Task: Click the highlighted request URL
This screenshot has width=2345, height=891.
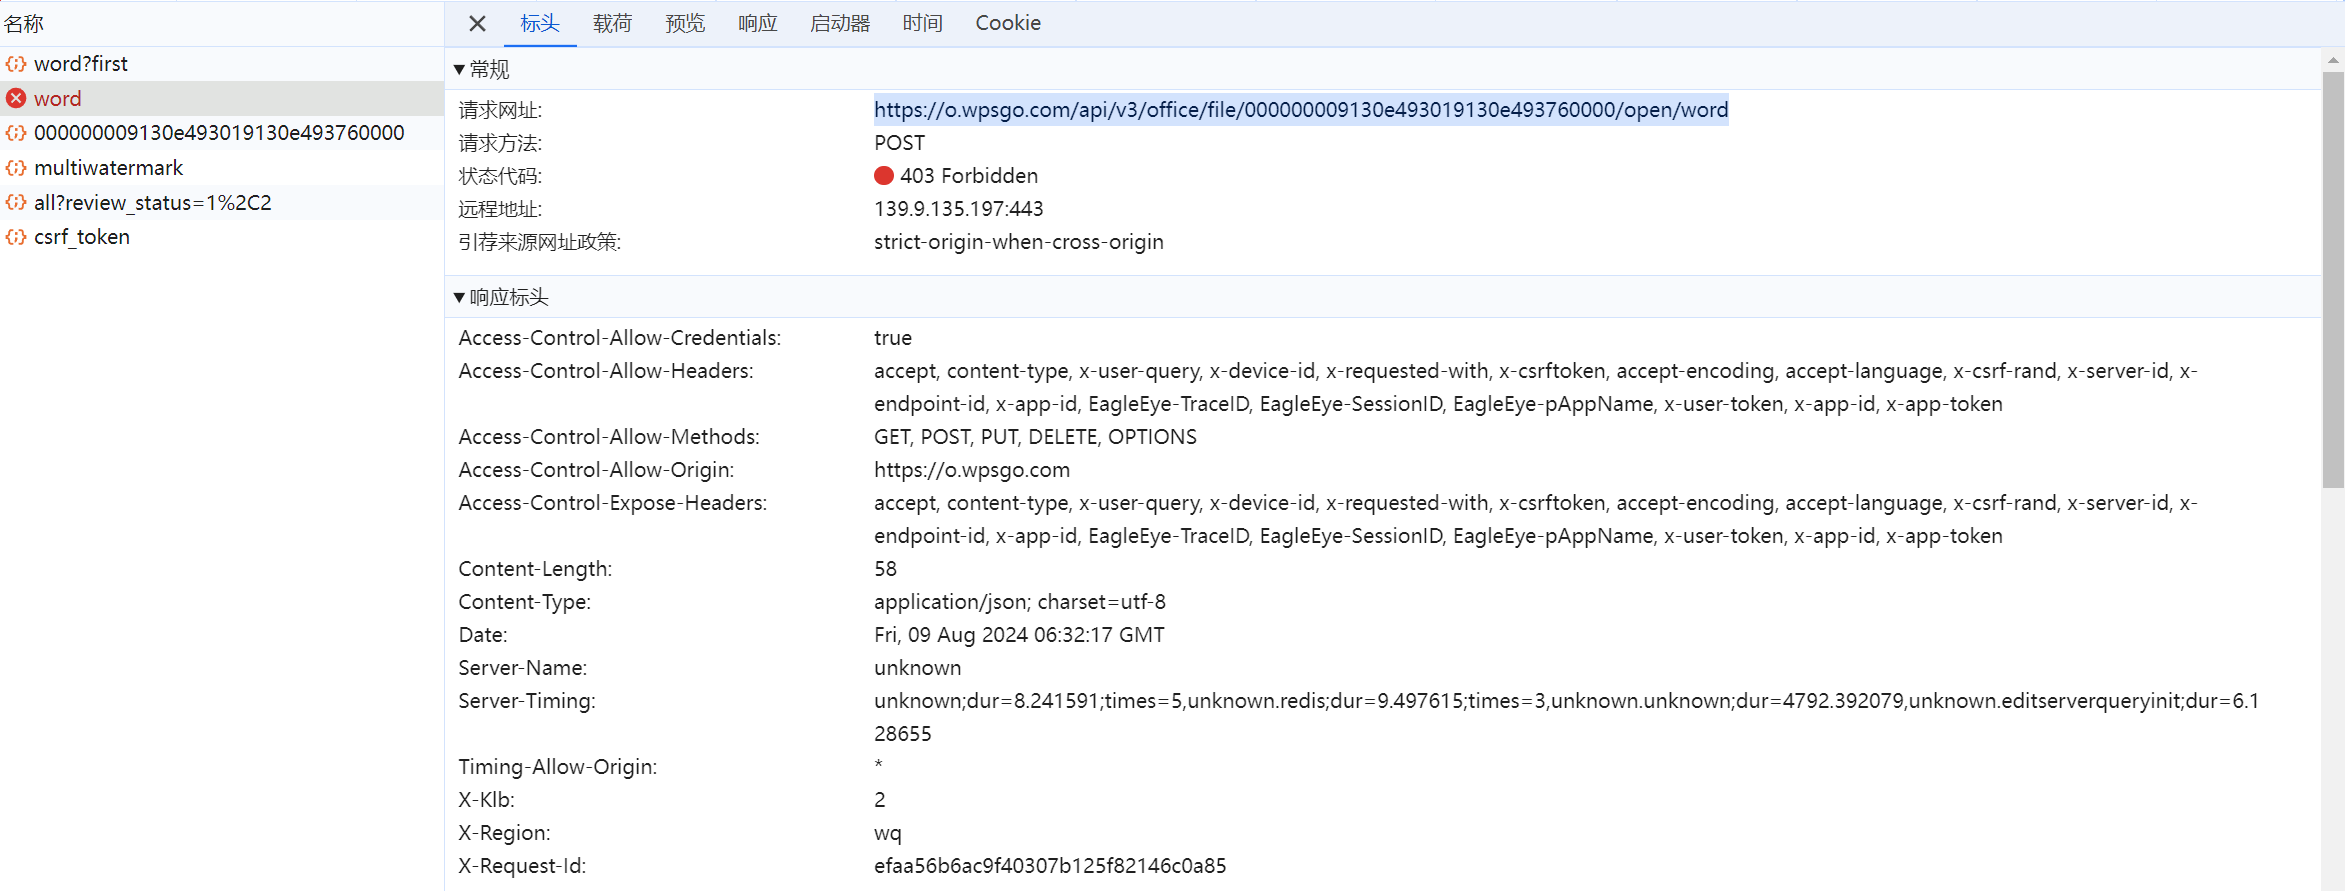Action: coord(1301,110)
